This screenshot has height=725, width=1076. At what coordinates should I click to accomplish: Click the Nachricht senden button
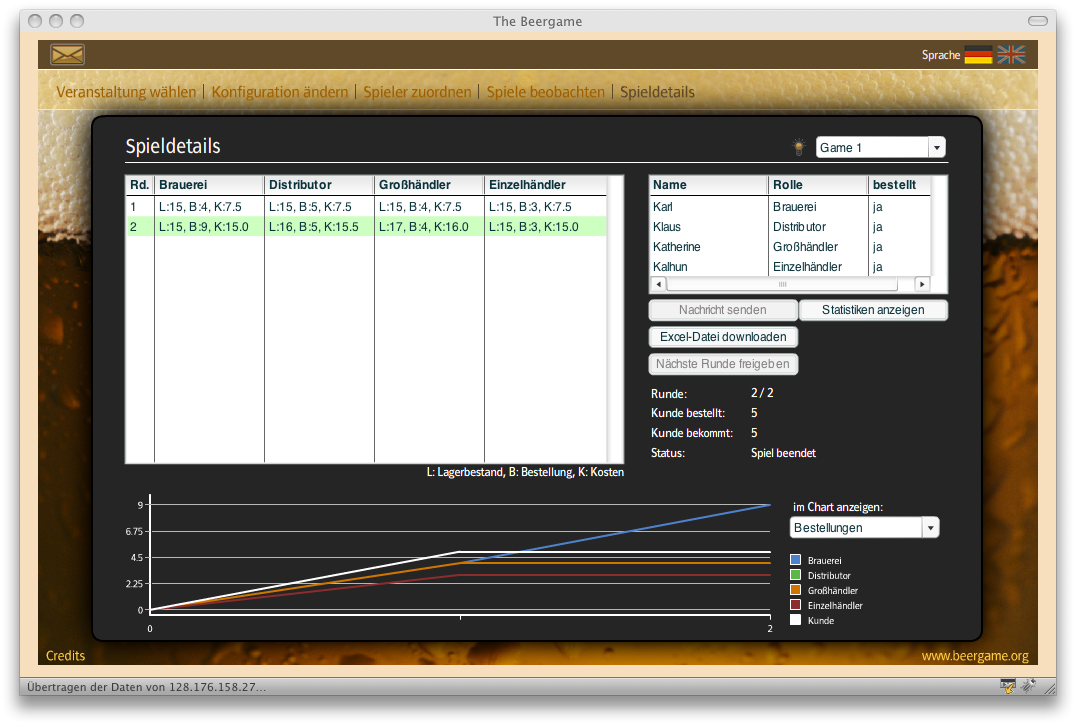[723, 310]
